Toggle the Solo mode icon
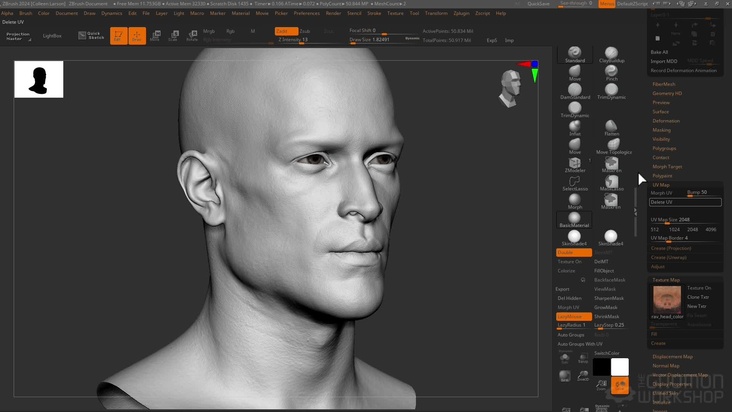Screen dimensions: 732x412 coord(565,358)
